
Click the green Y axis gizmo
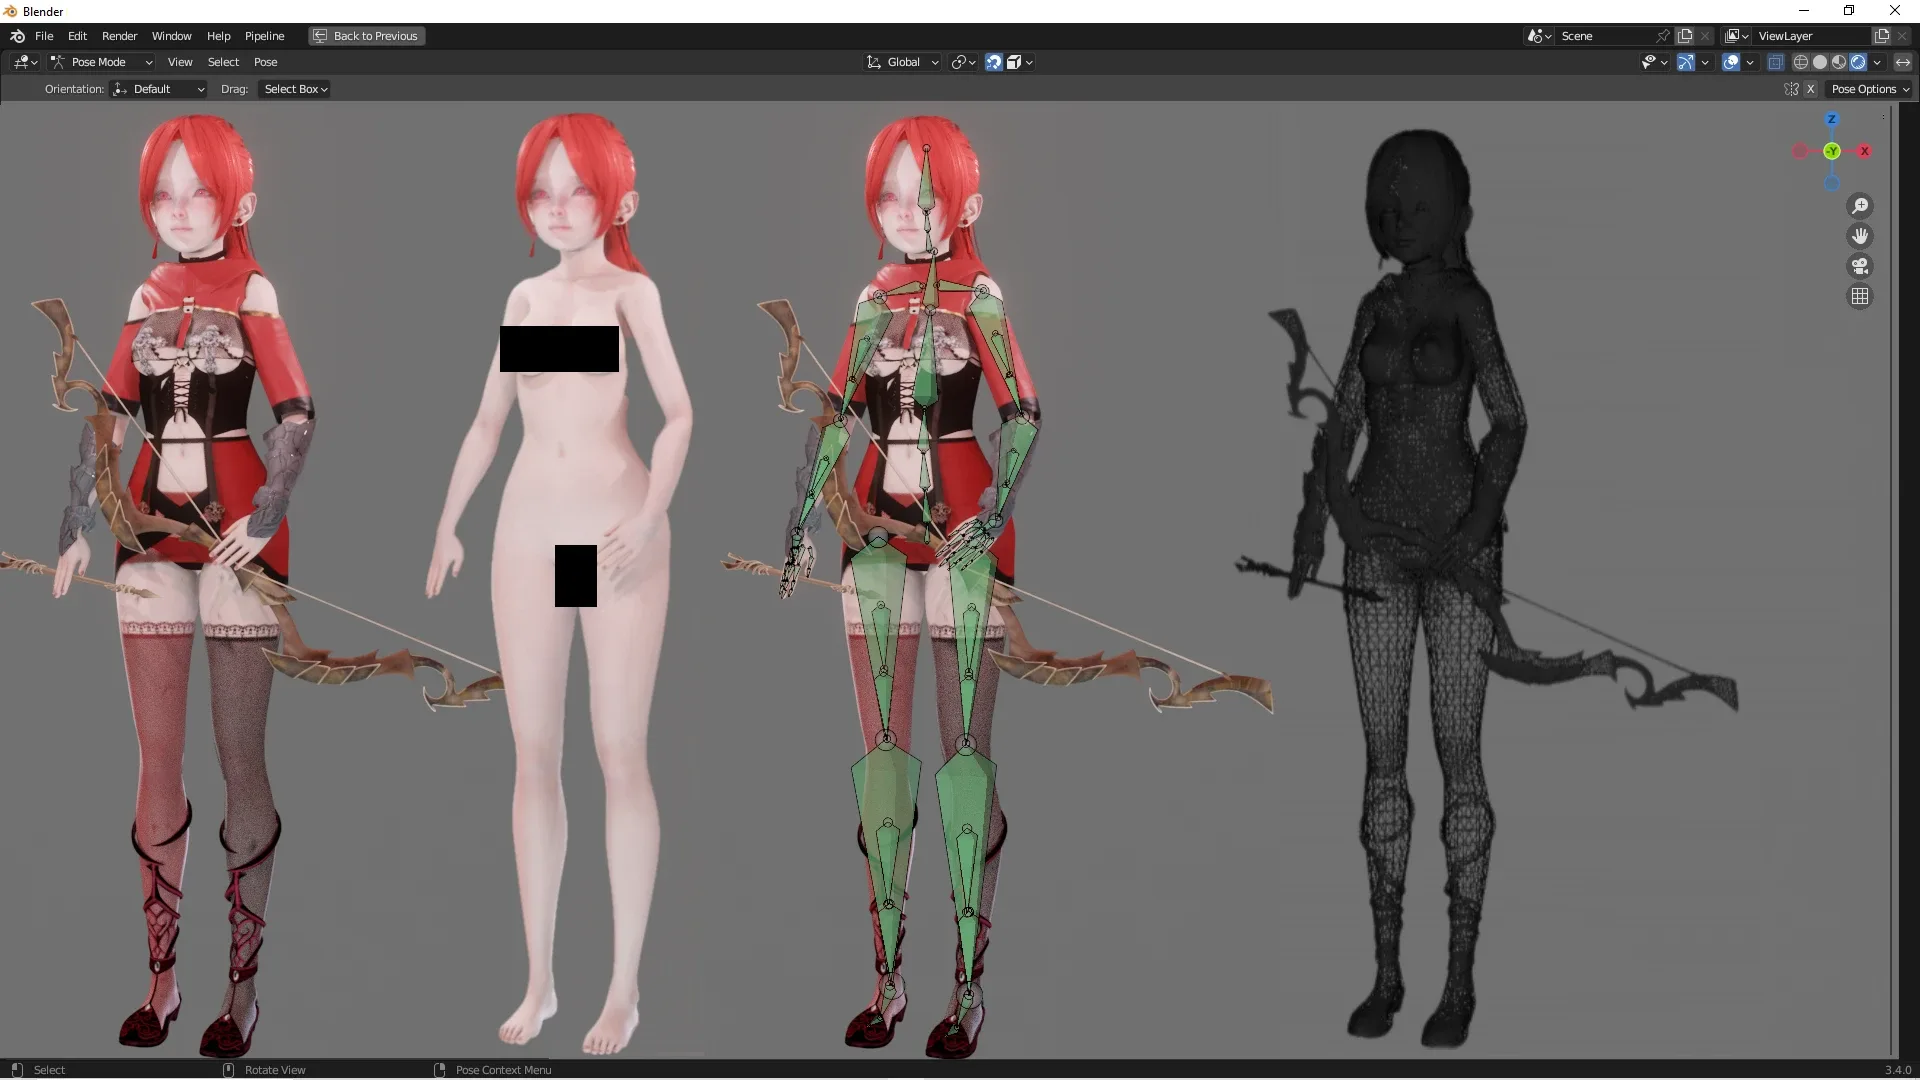pyautogui.click(x=1832, y=151)
